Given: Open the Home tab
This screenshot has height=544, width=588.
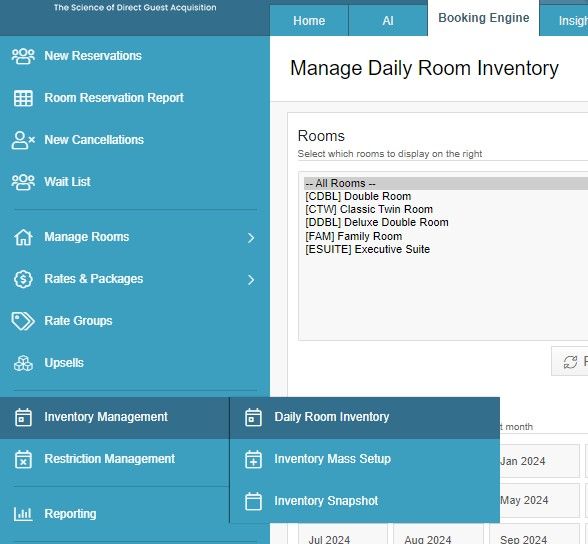Looking at the screenshot, I should click(309, 21).
